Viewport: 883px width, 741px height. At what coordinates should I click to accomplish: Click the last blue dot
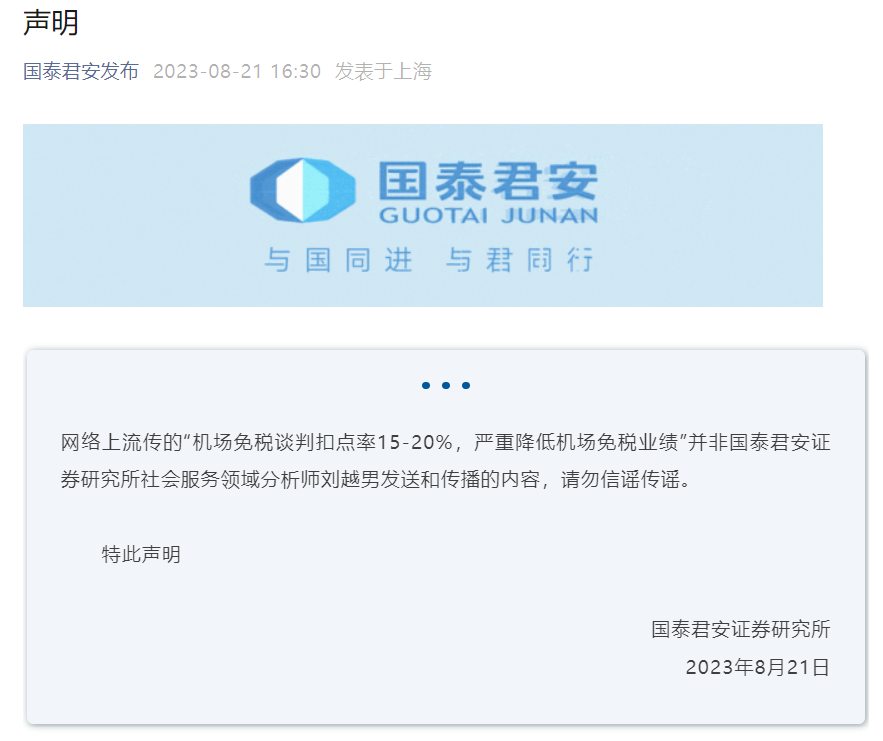click(x=466, y=385)
